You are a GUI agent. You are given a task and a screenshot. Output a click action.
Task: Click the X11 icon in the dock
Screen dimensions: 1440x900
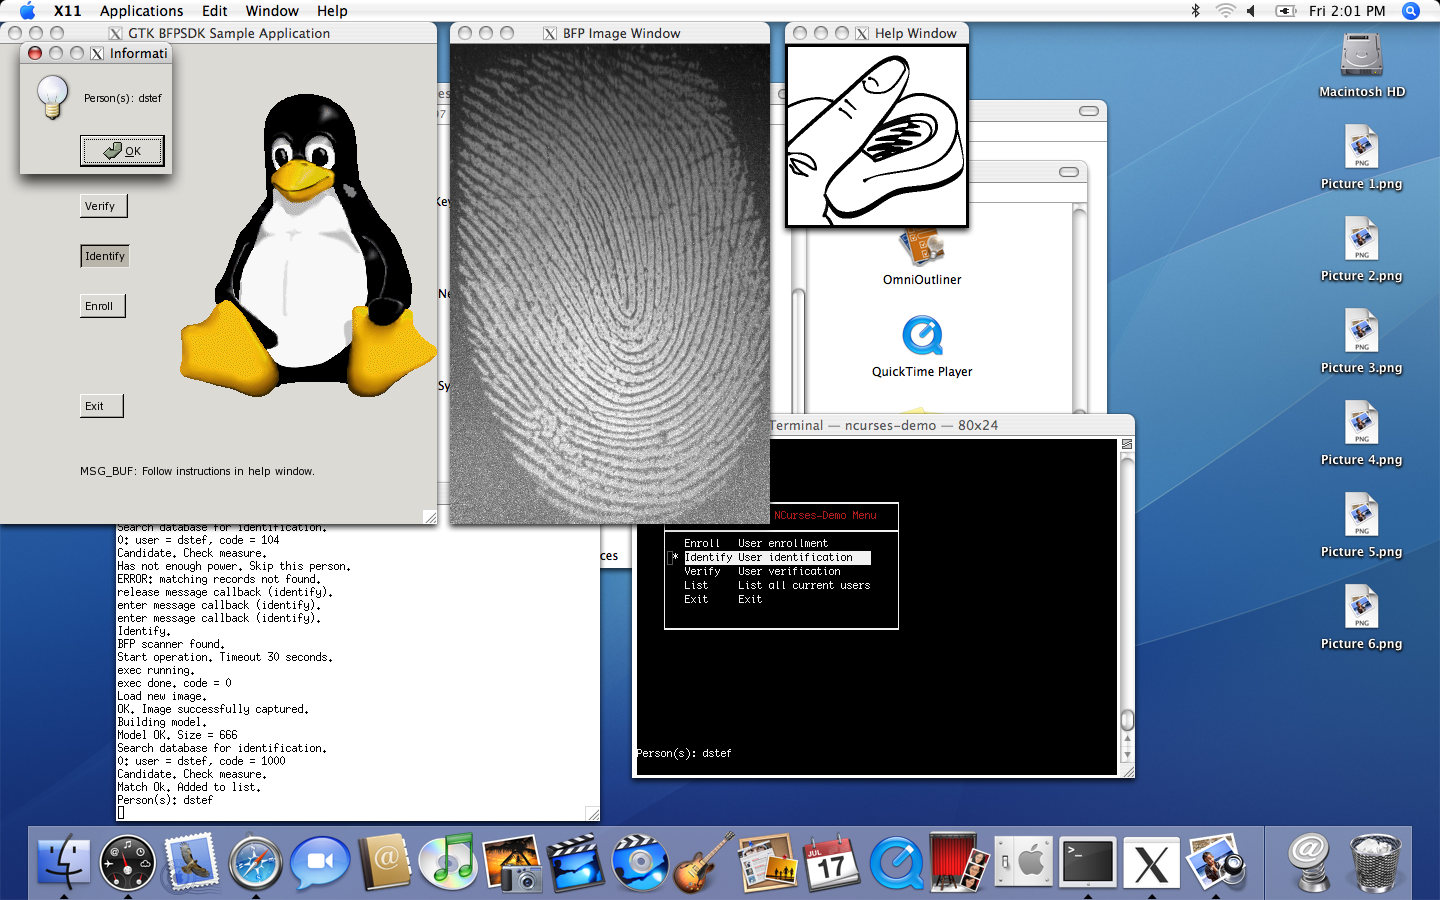(1151, 864)
